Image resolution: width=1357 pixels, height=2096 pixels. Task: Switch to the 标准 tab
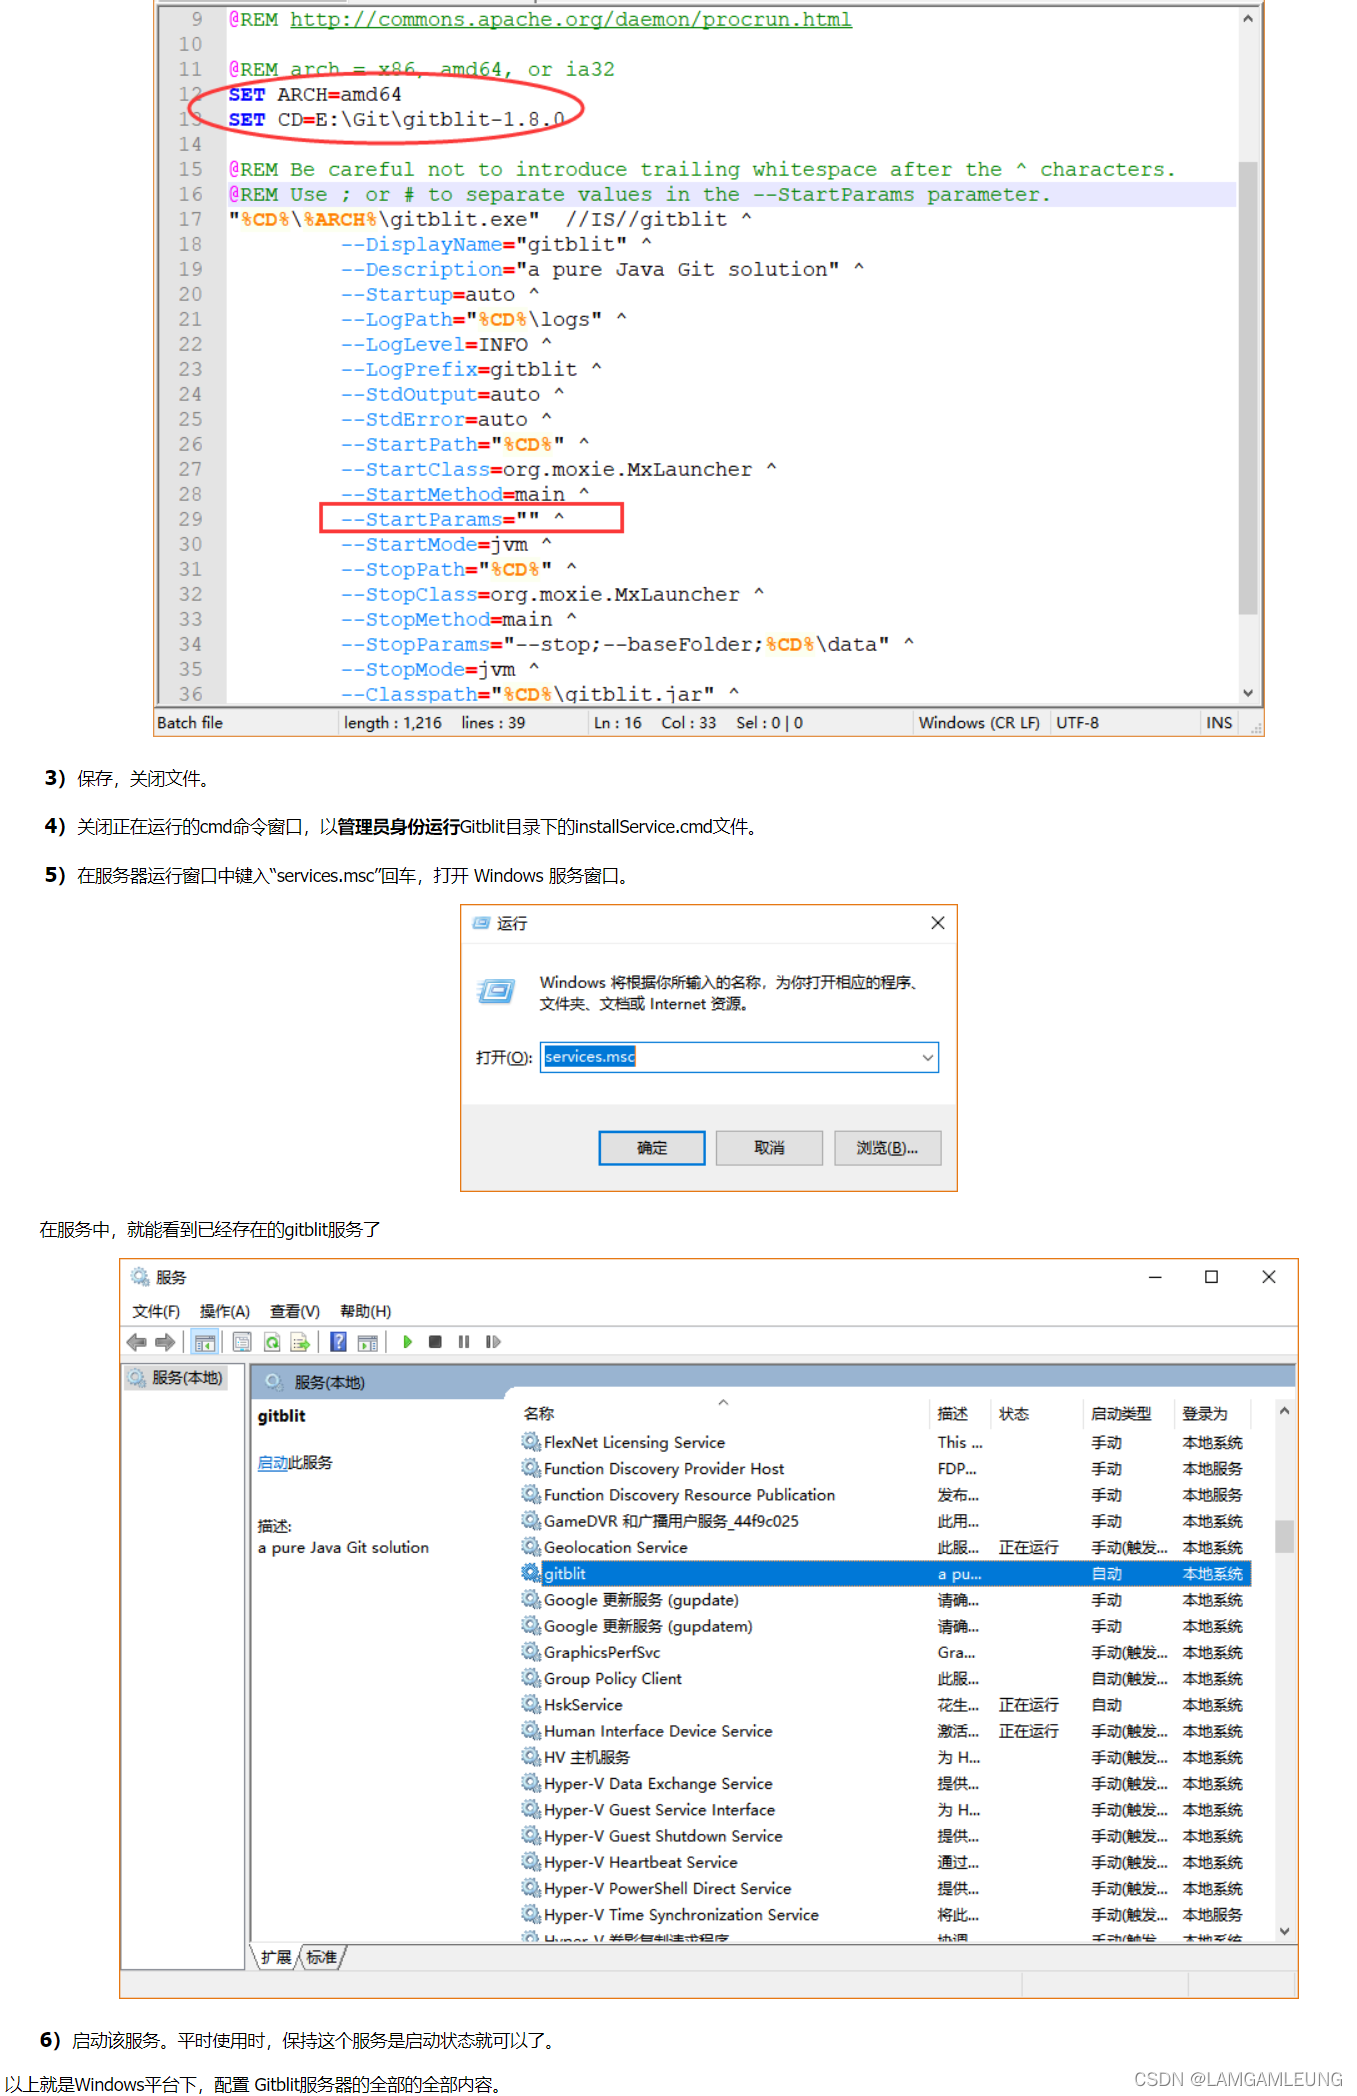coord(322,1957)
